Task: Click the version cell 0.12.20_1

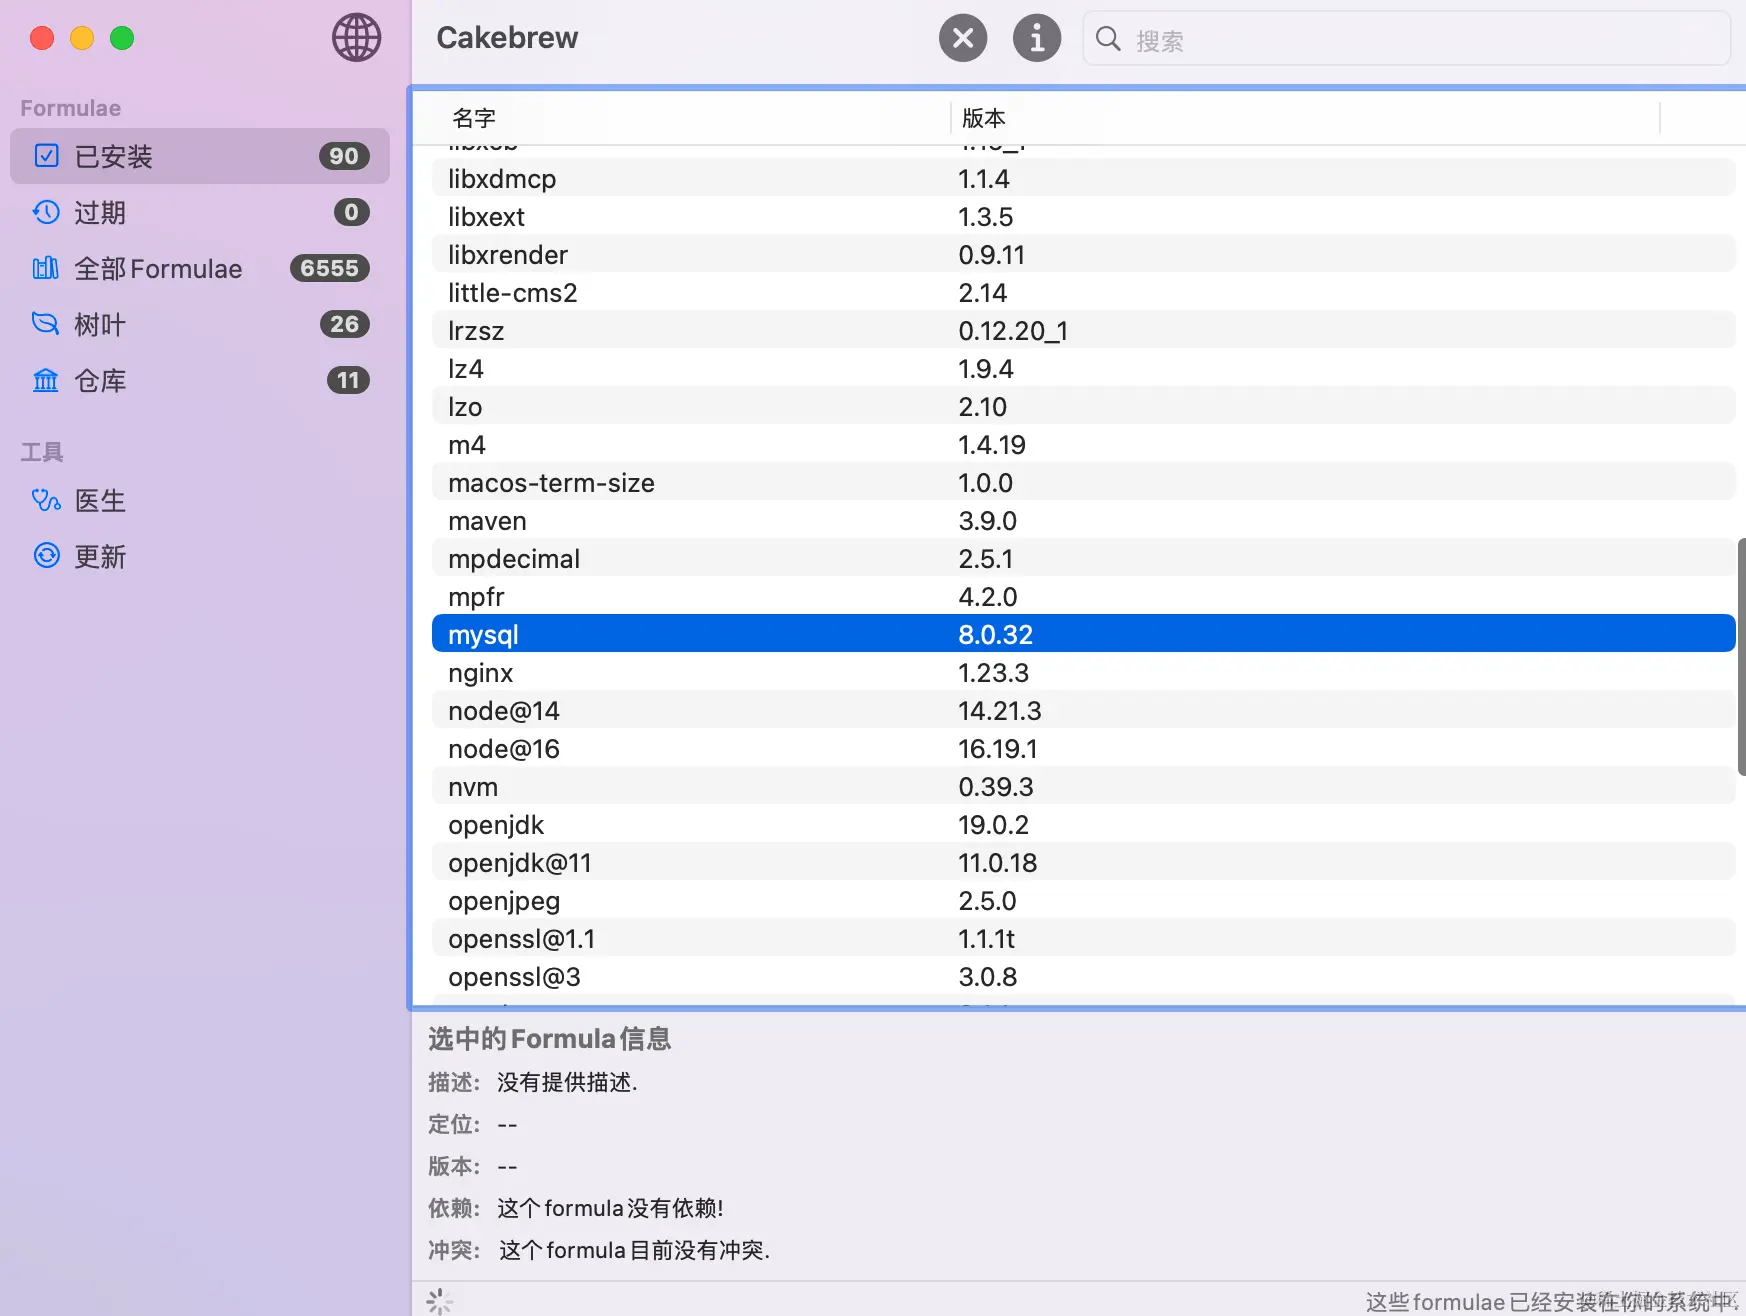Action: click(1013, 331)
